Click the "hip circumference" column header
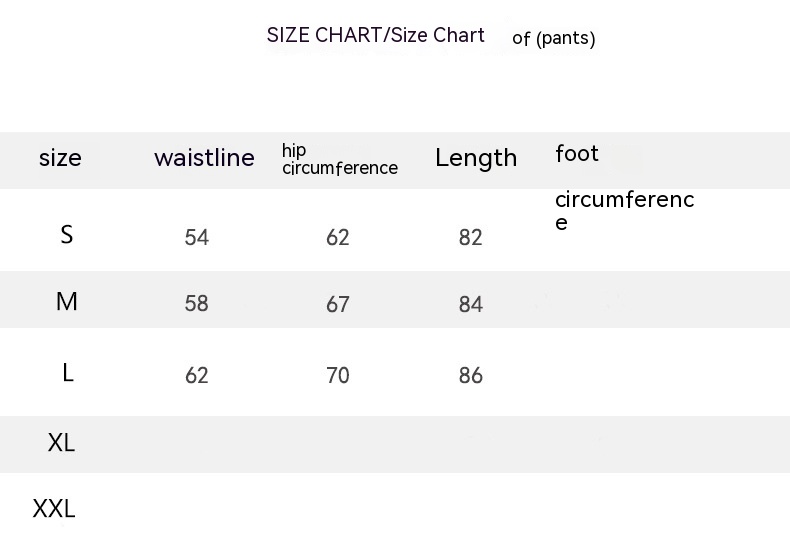 pos(339,159)
